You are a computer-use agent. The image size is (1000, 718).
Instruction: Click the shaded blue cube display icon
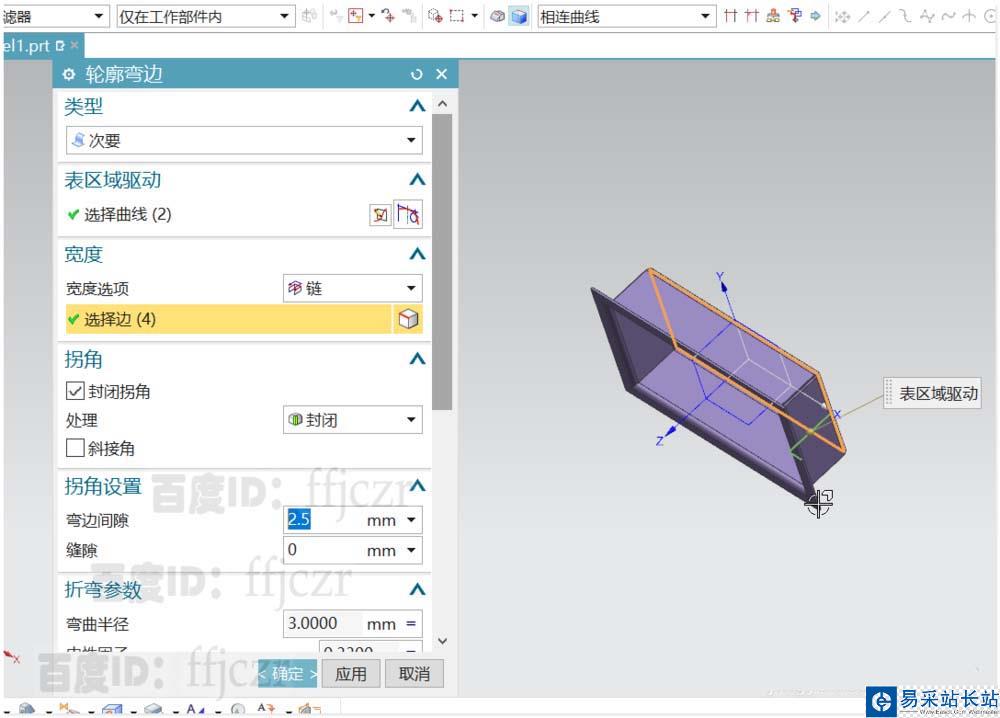[x=520, y=16]
